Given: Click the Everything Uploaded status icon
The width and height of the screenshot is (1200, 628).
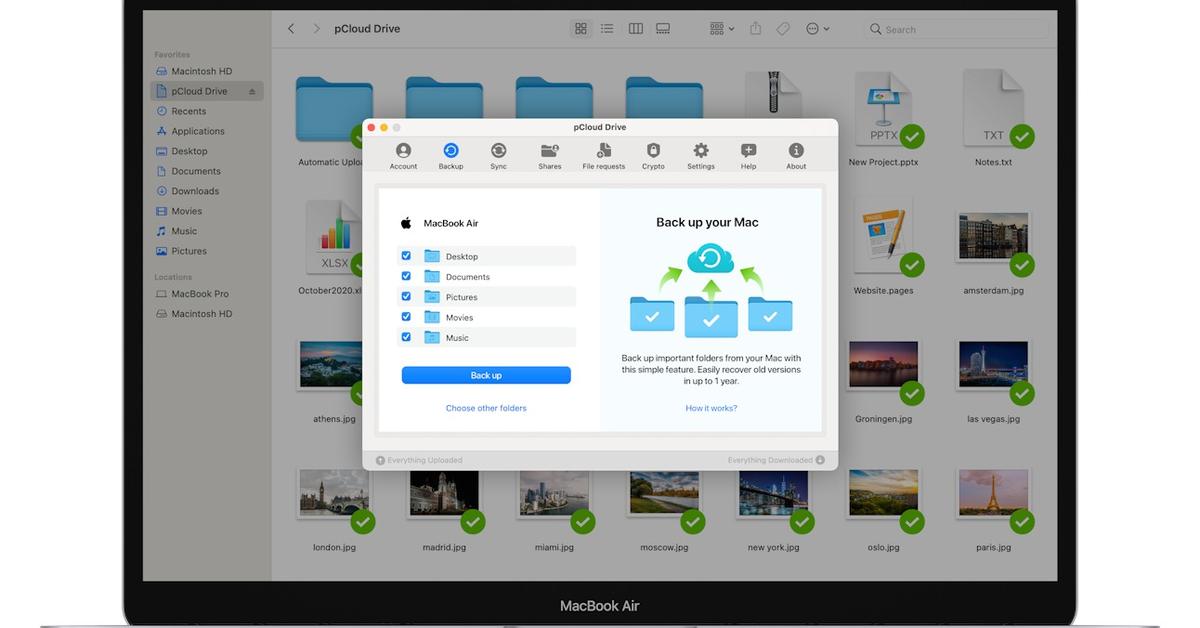Looking at the screenshot, I should (380, 460).
